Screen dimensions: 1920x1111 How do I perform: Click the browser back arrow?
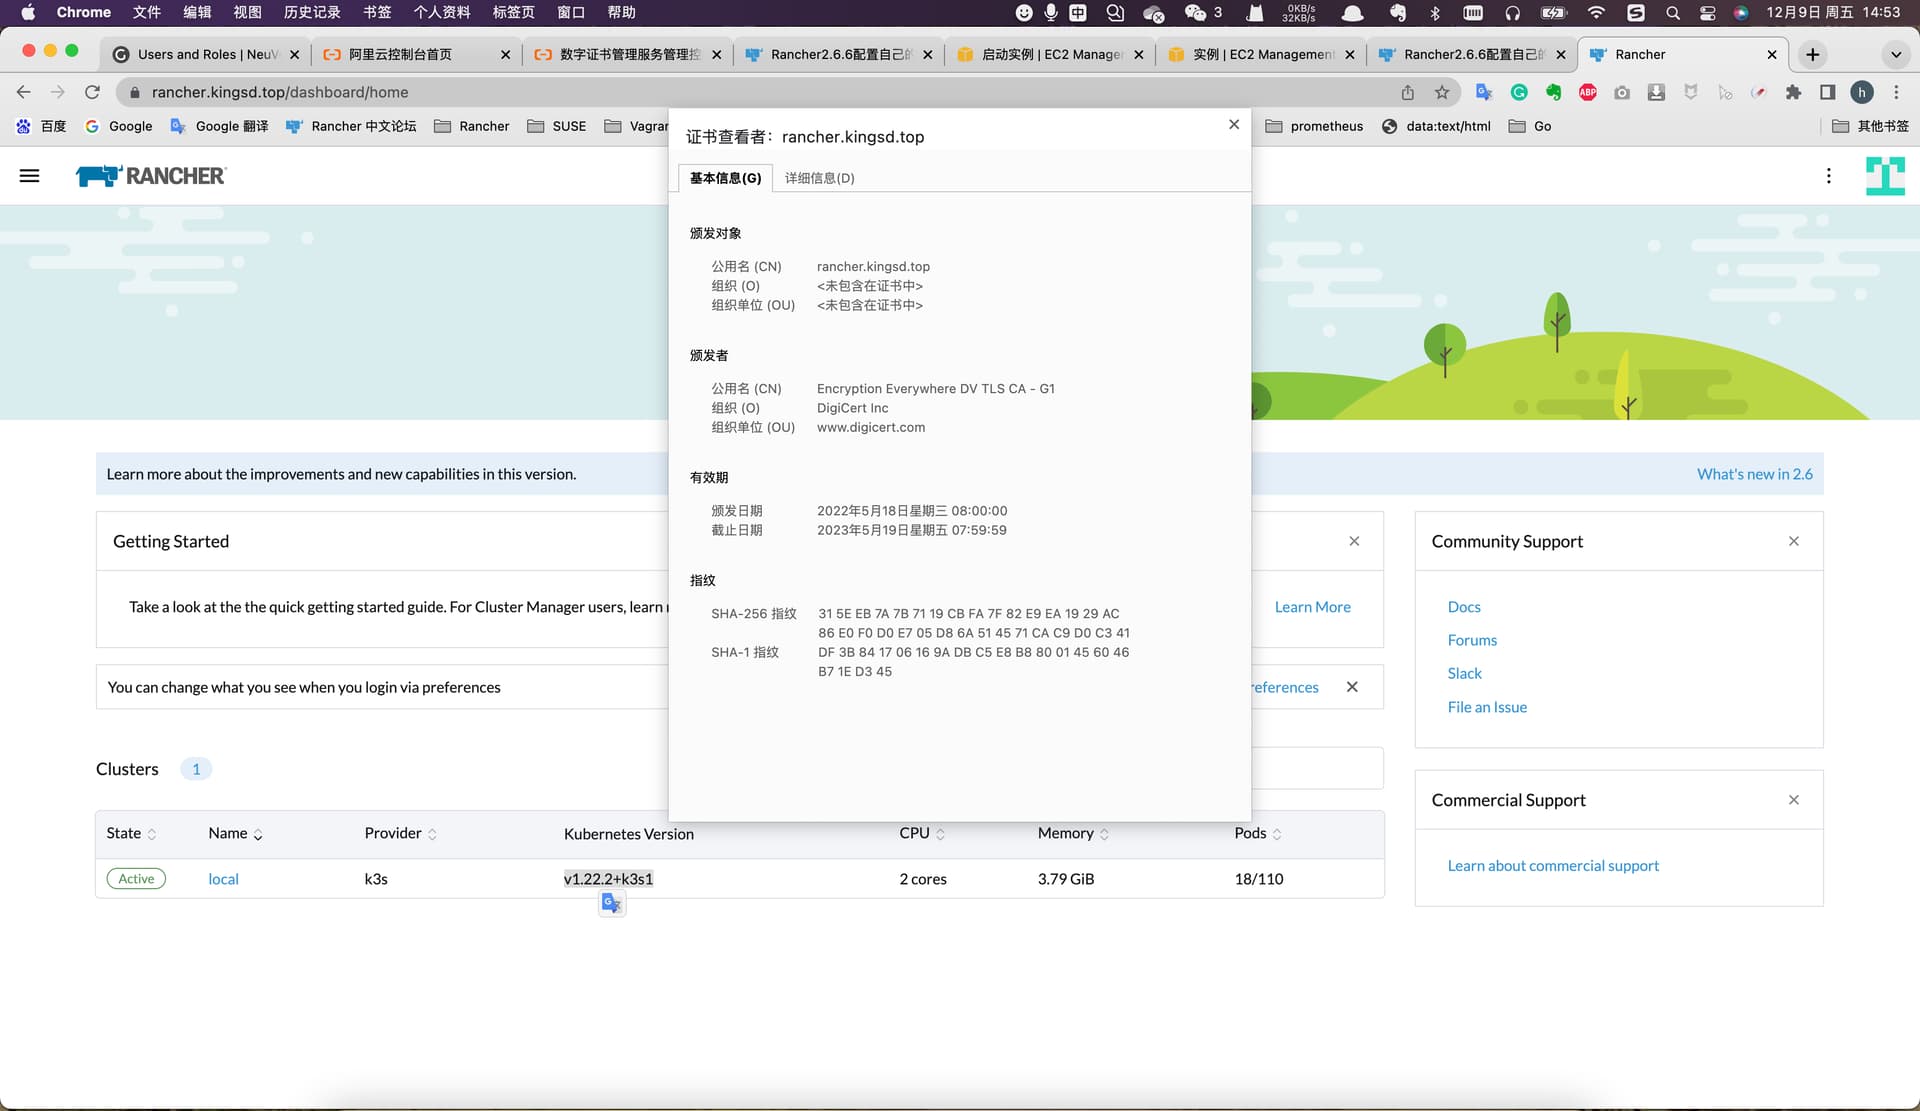tap(24, 92)
